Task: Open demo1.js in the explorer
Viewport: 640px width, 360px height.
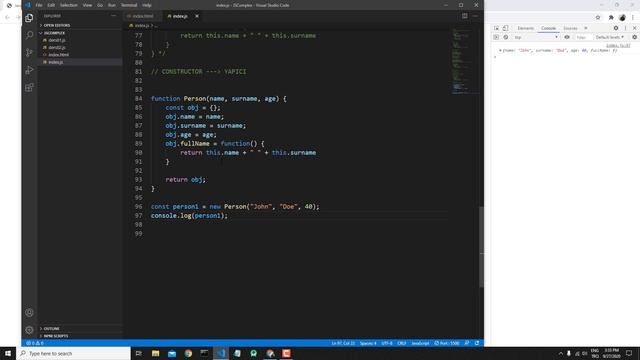Action: click(x=57, y=40)
